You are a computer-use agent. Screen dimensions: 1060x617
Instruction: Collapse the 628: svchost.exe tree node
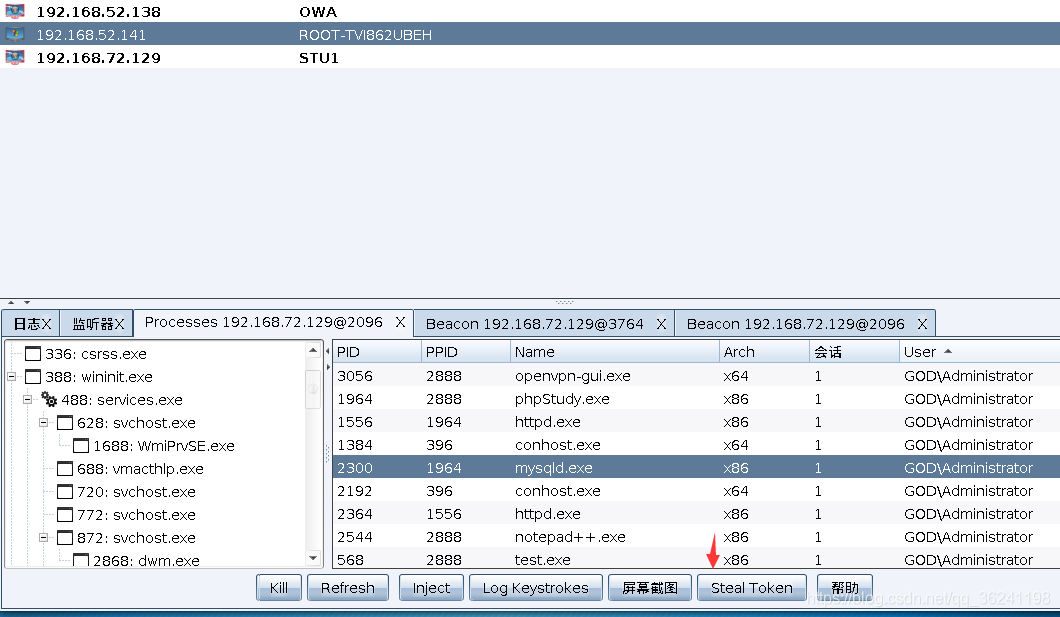(x=43, y=422)
